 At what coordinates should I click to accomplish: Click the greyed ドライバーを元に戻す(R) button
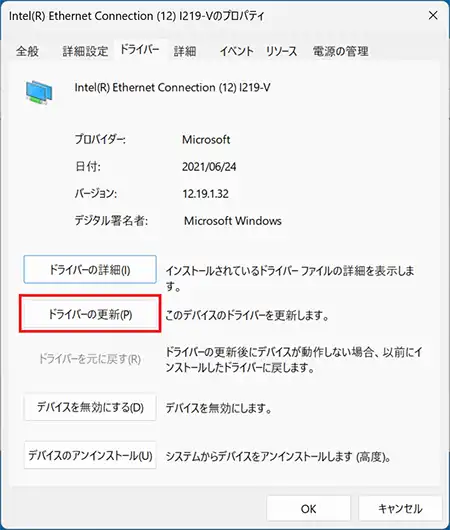90,359
